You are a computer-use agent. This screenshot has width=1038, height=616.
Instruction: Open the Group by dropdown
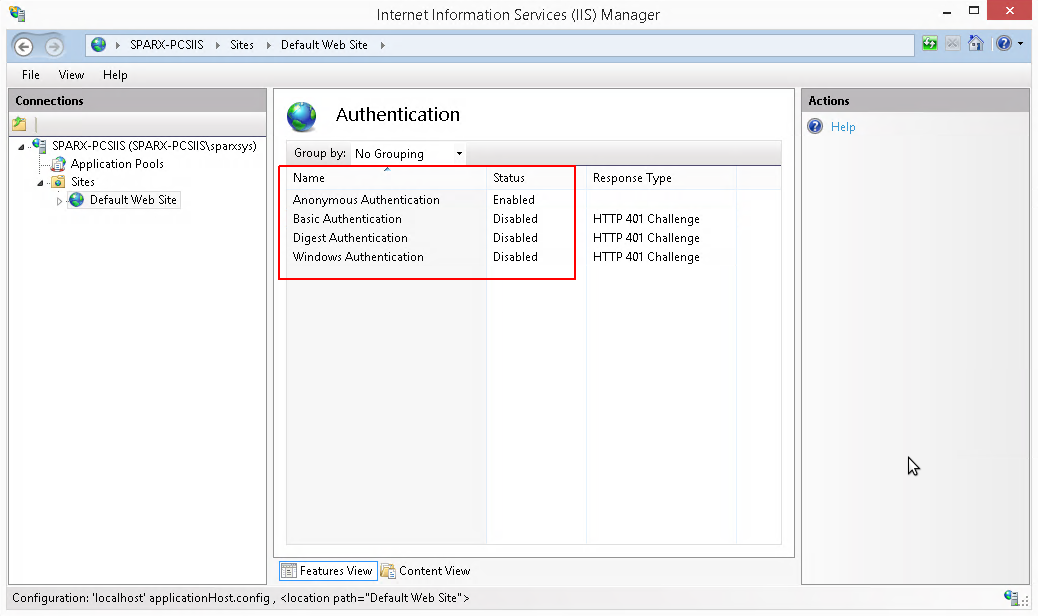[408, 154]
